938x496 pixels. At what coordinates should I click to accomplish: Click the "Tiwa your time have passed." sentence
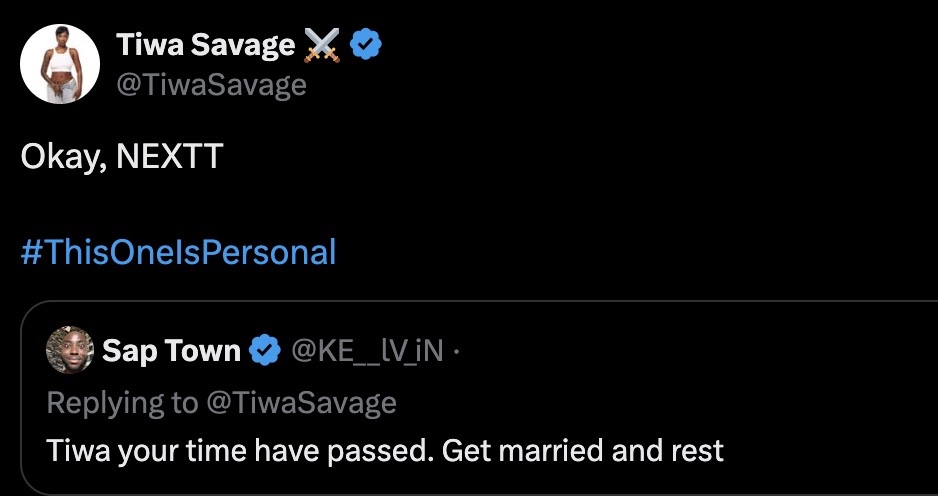pyautogui.click(x=240, y=450)
